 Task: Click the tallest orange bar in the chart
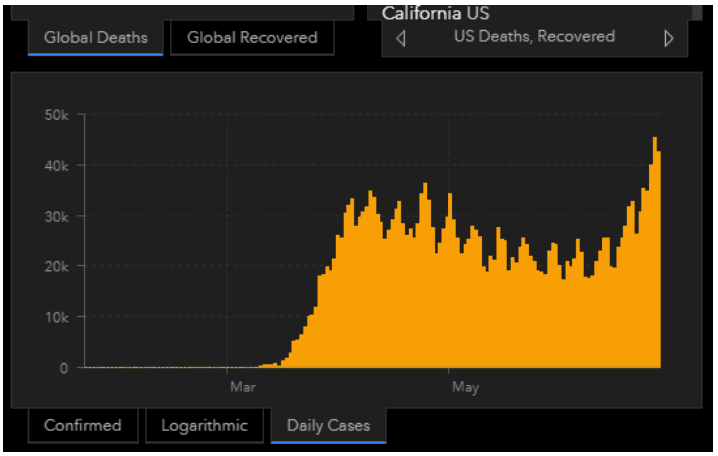pos(655,252)
